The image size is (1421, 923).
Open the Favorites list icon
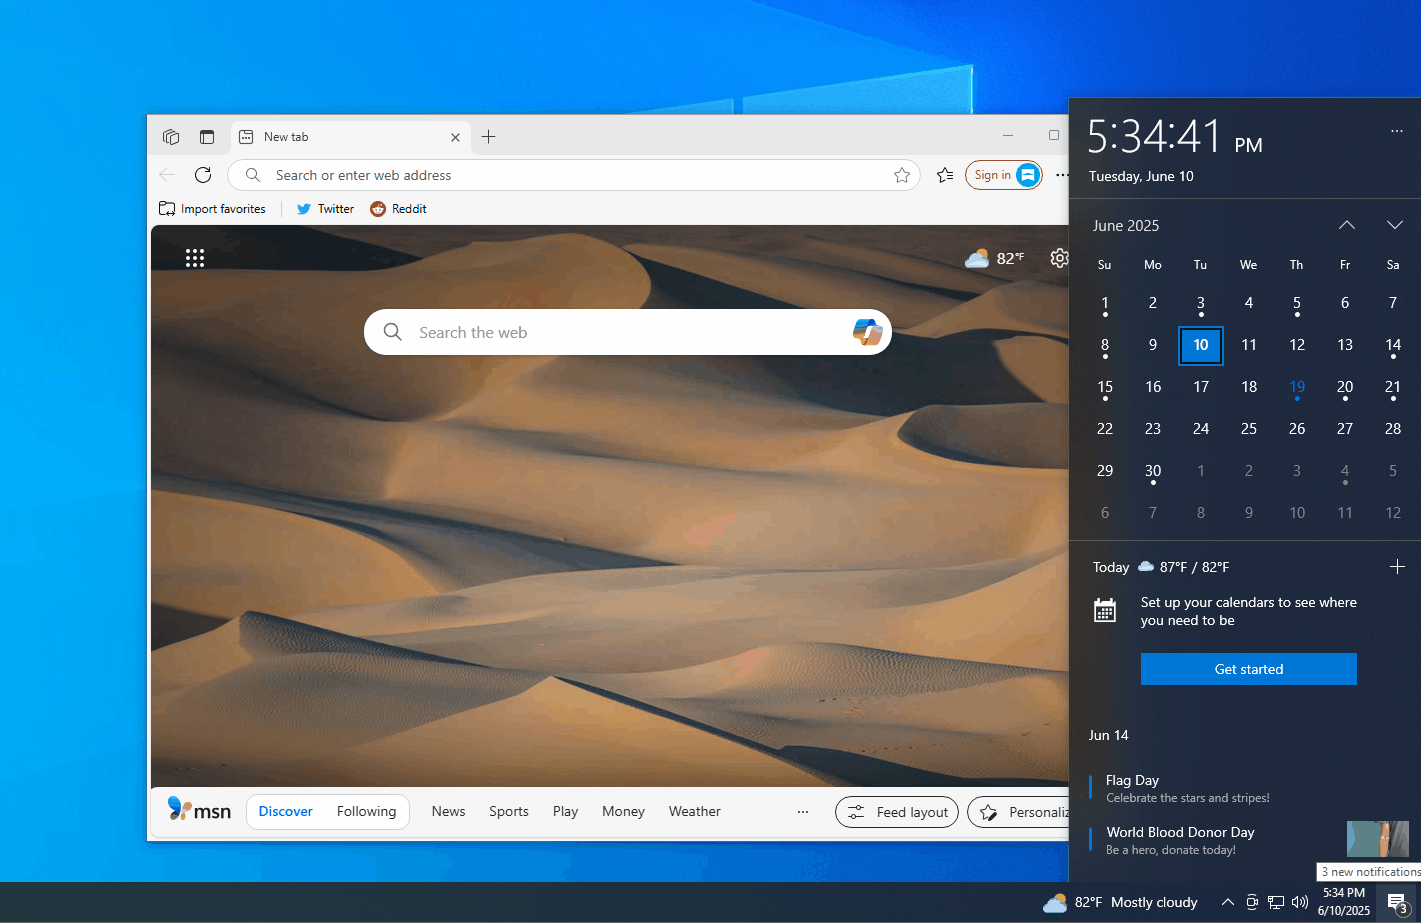pyautogui.click(x=945, y=175)
